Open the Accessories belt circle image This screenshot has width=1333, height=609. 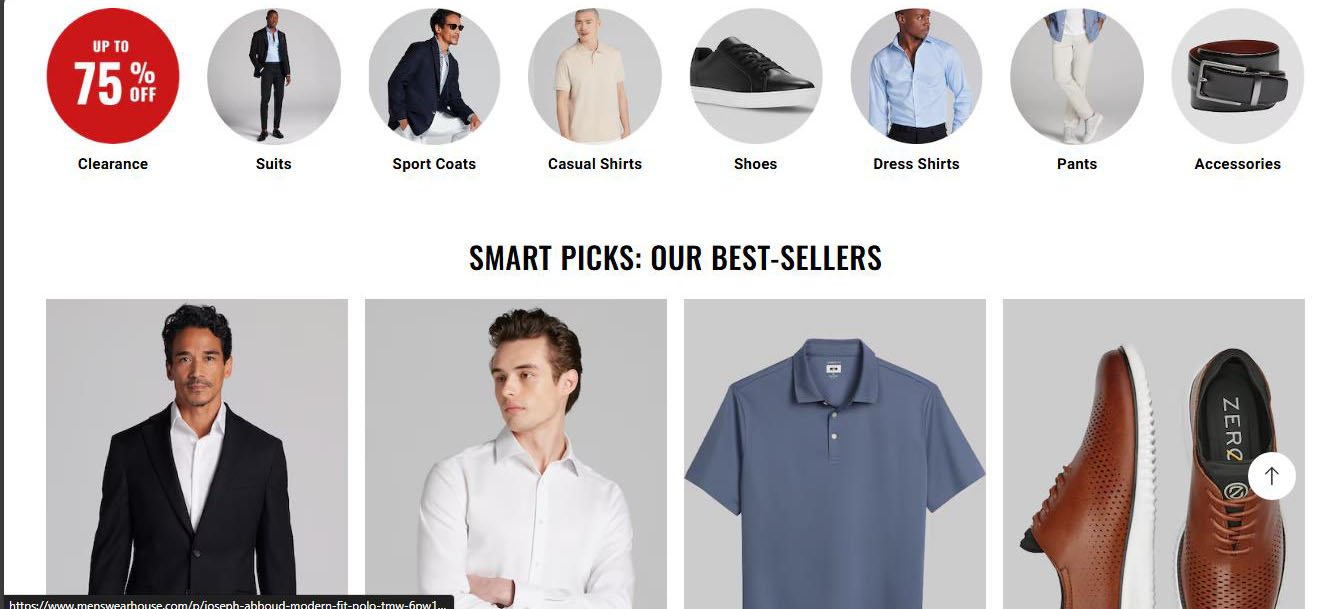coord(1238,76)
